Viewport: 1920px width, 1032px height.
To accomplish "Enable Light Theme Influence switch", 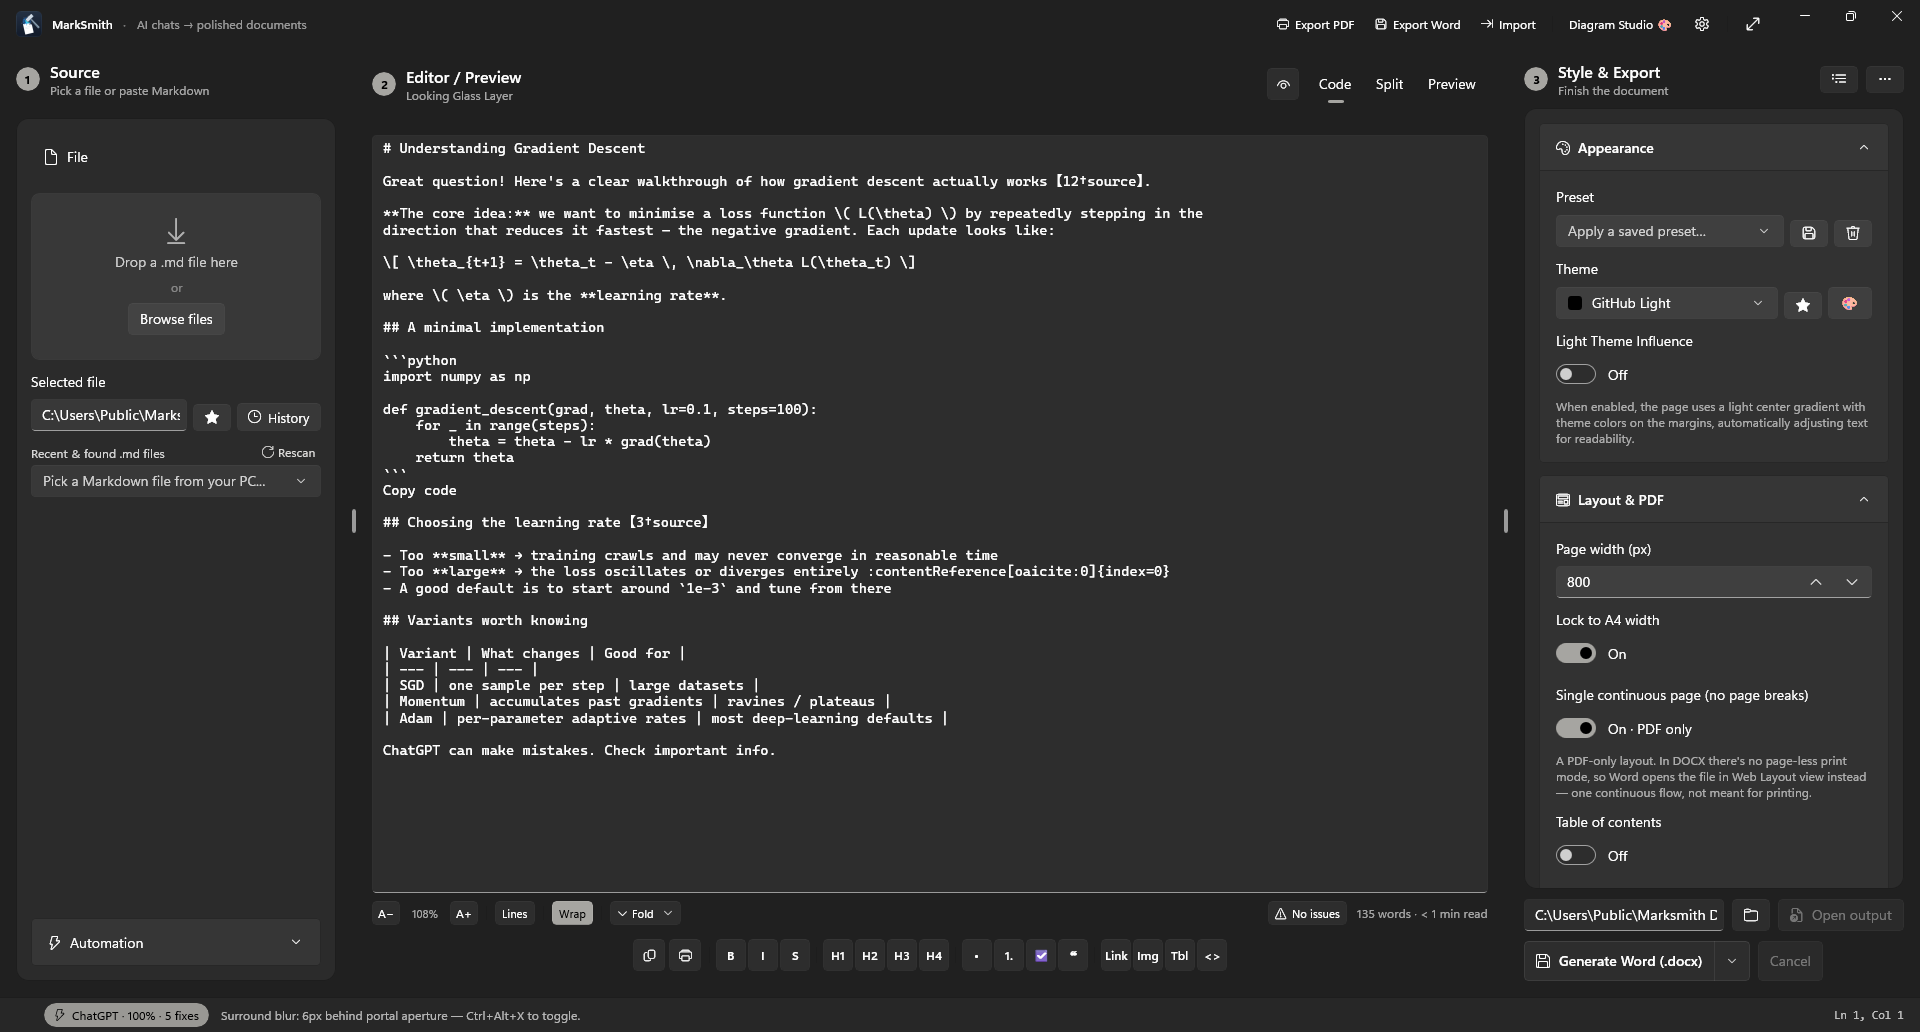I will 1575,374.
